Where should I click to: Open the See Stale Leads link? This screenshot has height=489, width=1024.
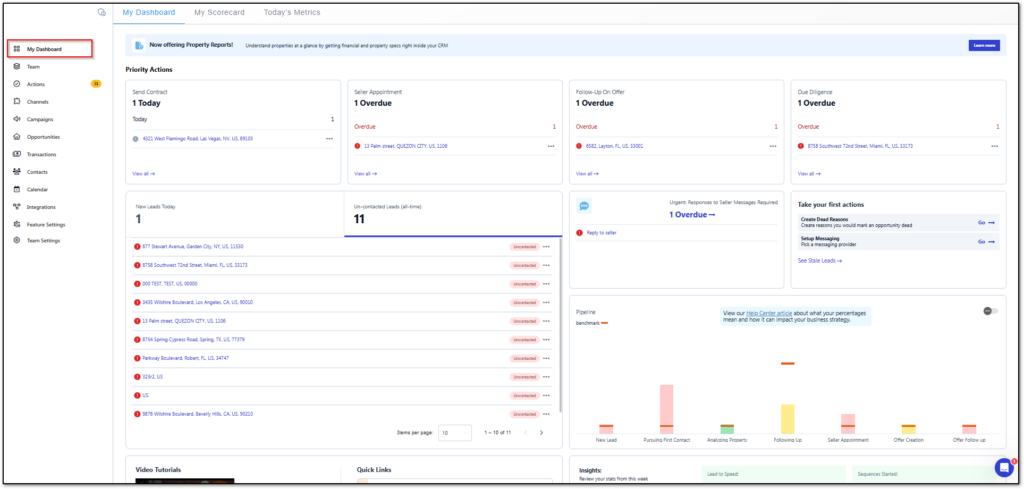click(819, 260)
